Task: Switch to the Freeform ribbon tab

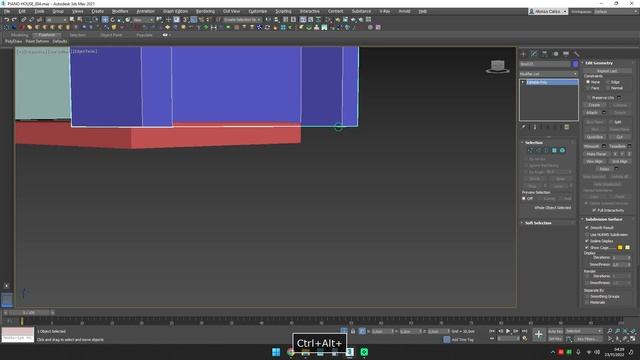Action: pos(47,35)
